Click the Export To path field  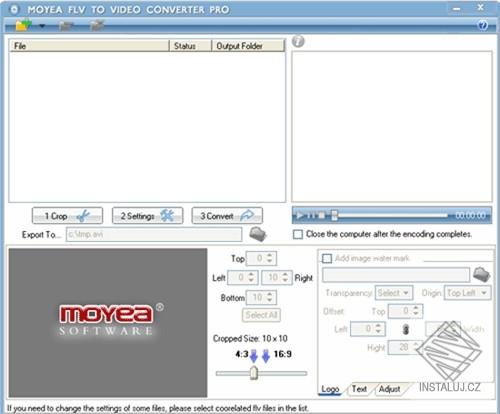click(154, 234)
